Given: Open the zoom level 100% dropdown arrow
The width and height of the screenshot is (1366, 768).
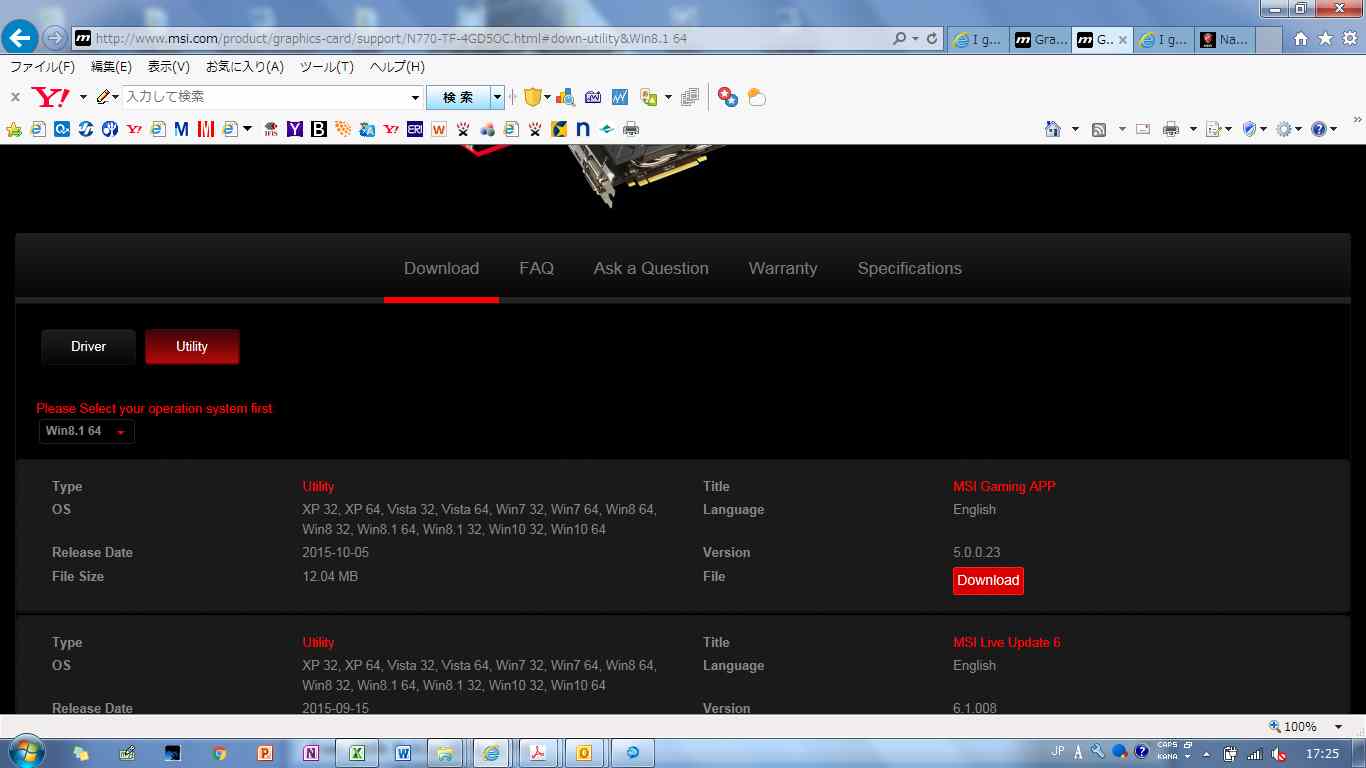Looking at the screenshot, I should coord(1339,727).
